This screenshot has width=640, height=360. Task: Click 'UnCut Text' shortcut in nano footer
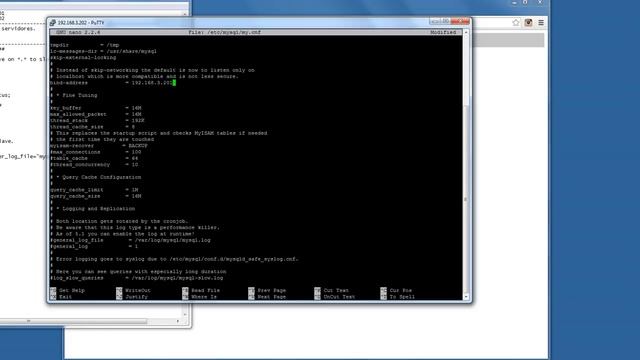point(335,297)
